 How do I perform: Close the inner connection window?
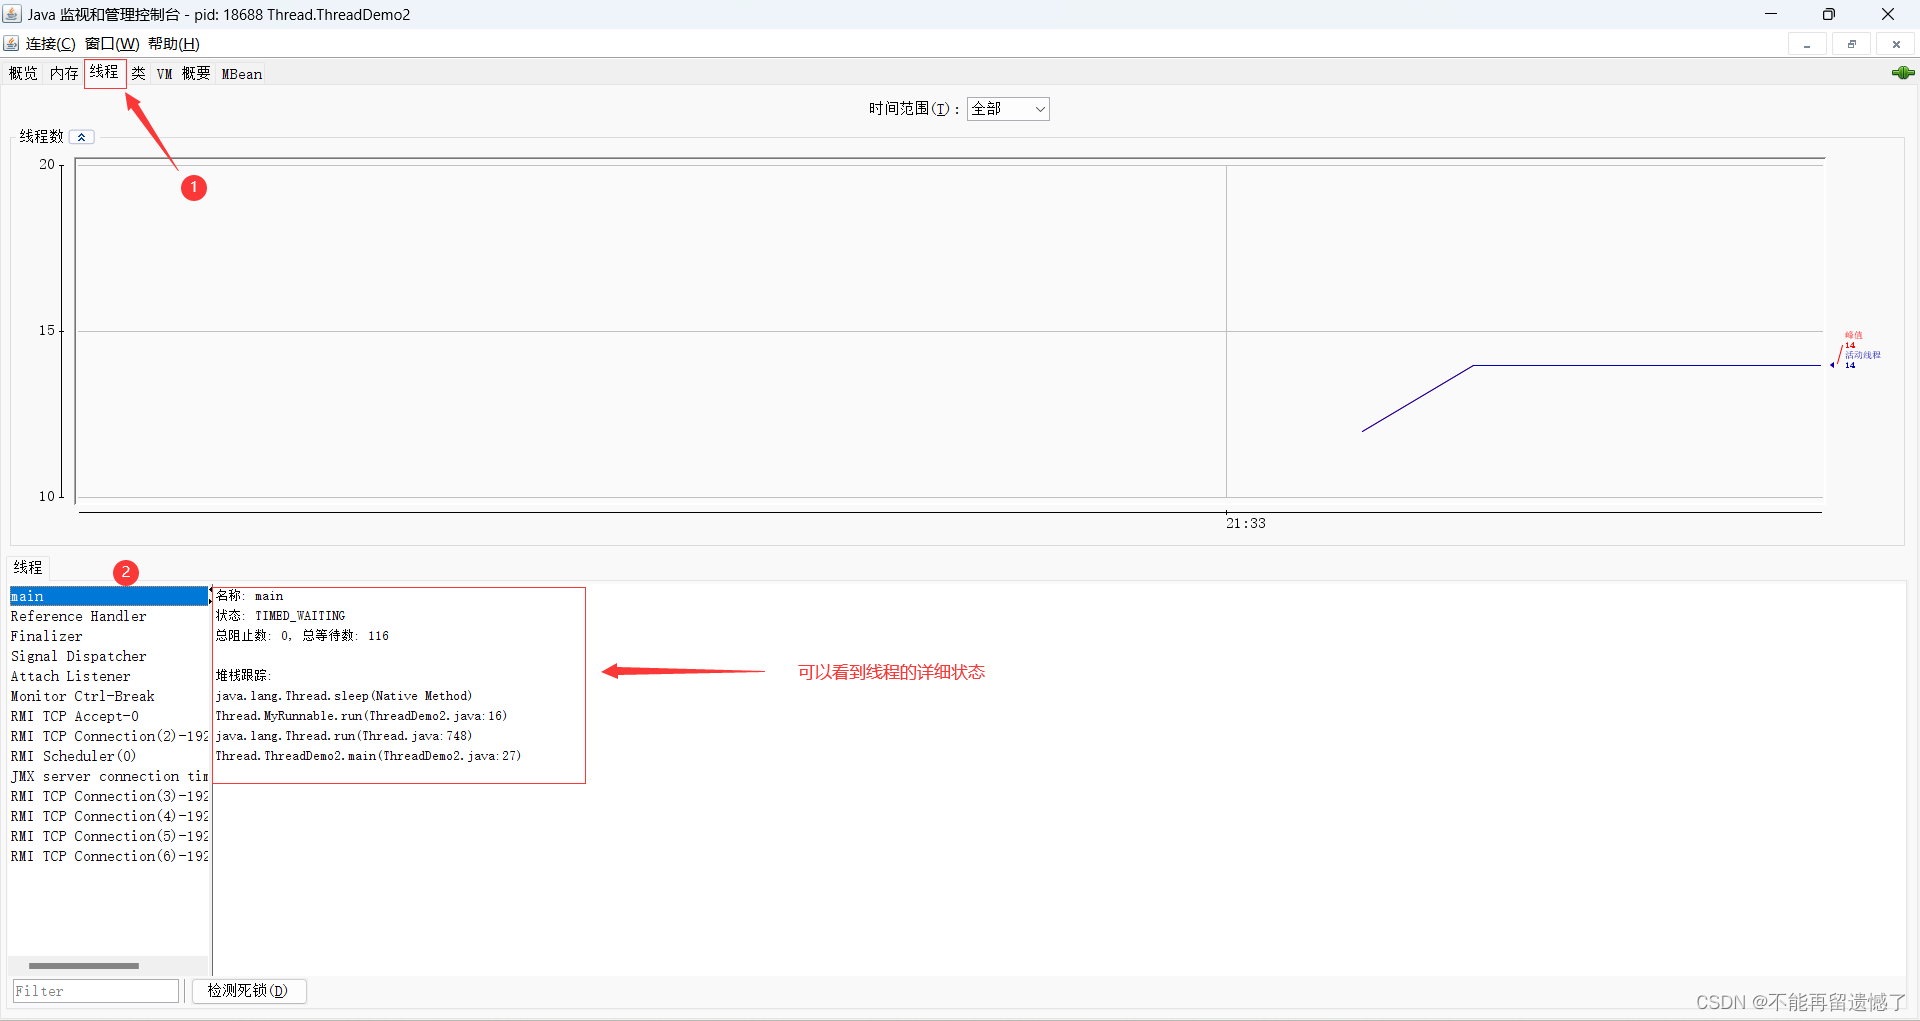click(x=1896, y=44)
